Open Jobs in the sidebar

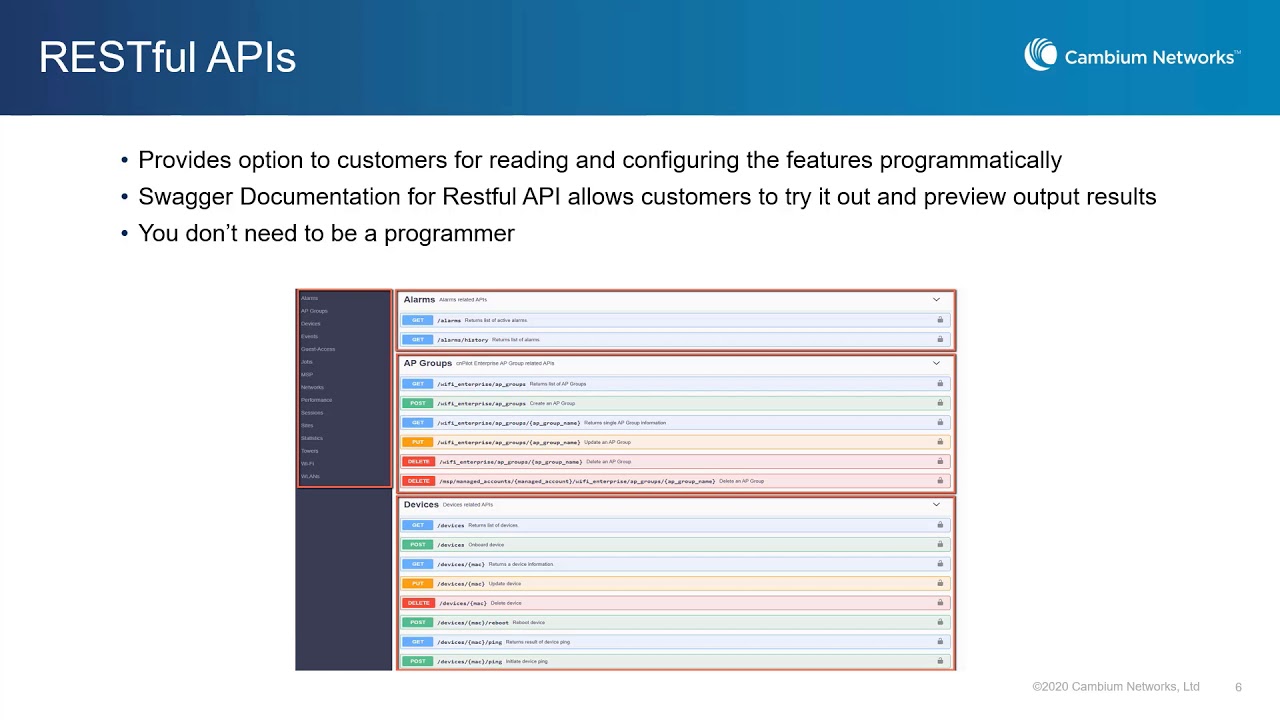pyautogui.click(x=307, y=362)
